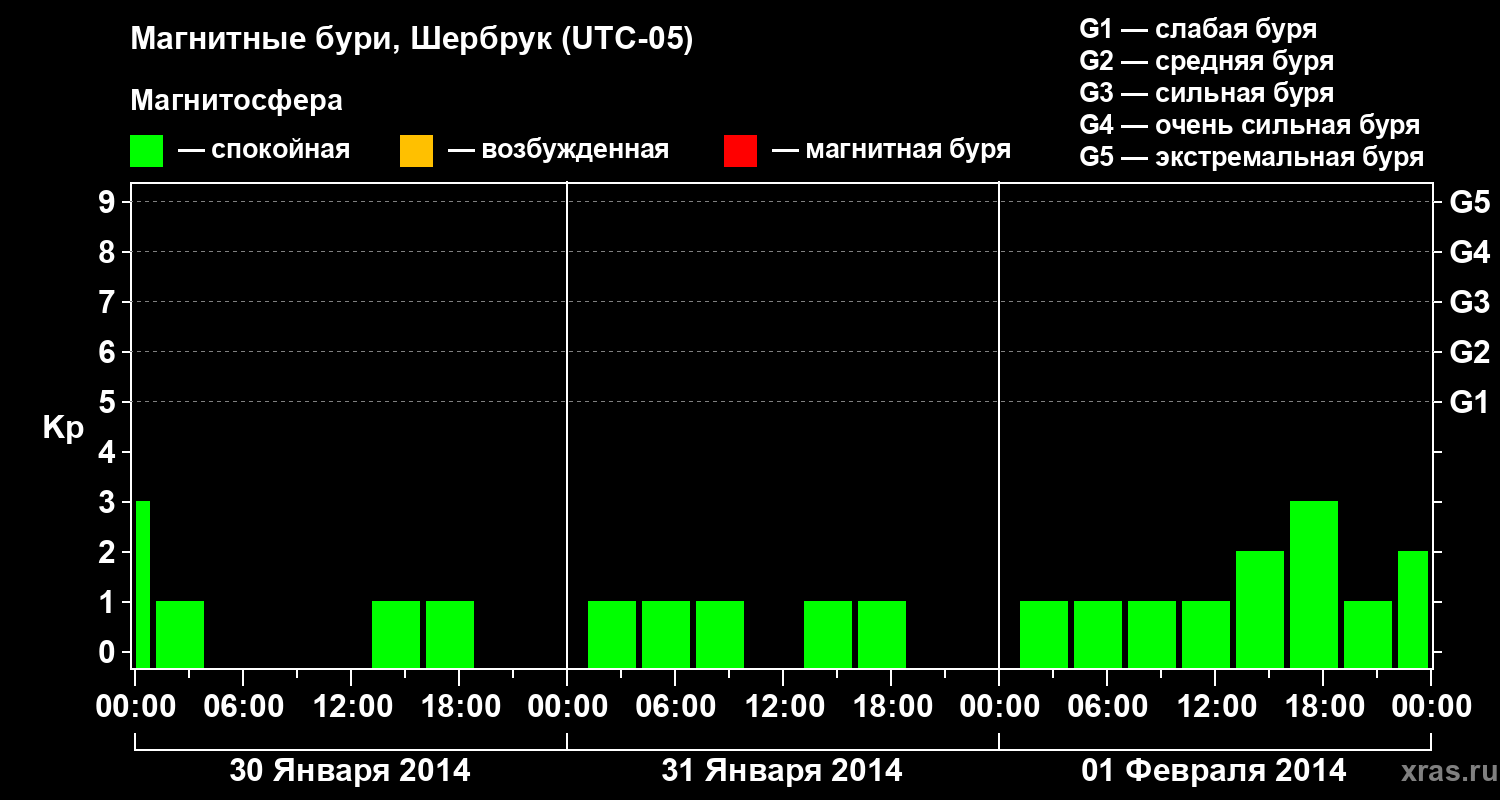Image resolution: width=1500 pixels, height=800 pixels.
Task: Click the '— спокойная' legend label
Action: (x=264, y=150)
